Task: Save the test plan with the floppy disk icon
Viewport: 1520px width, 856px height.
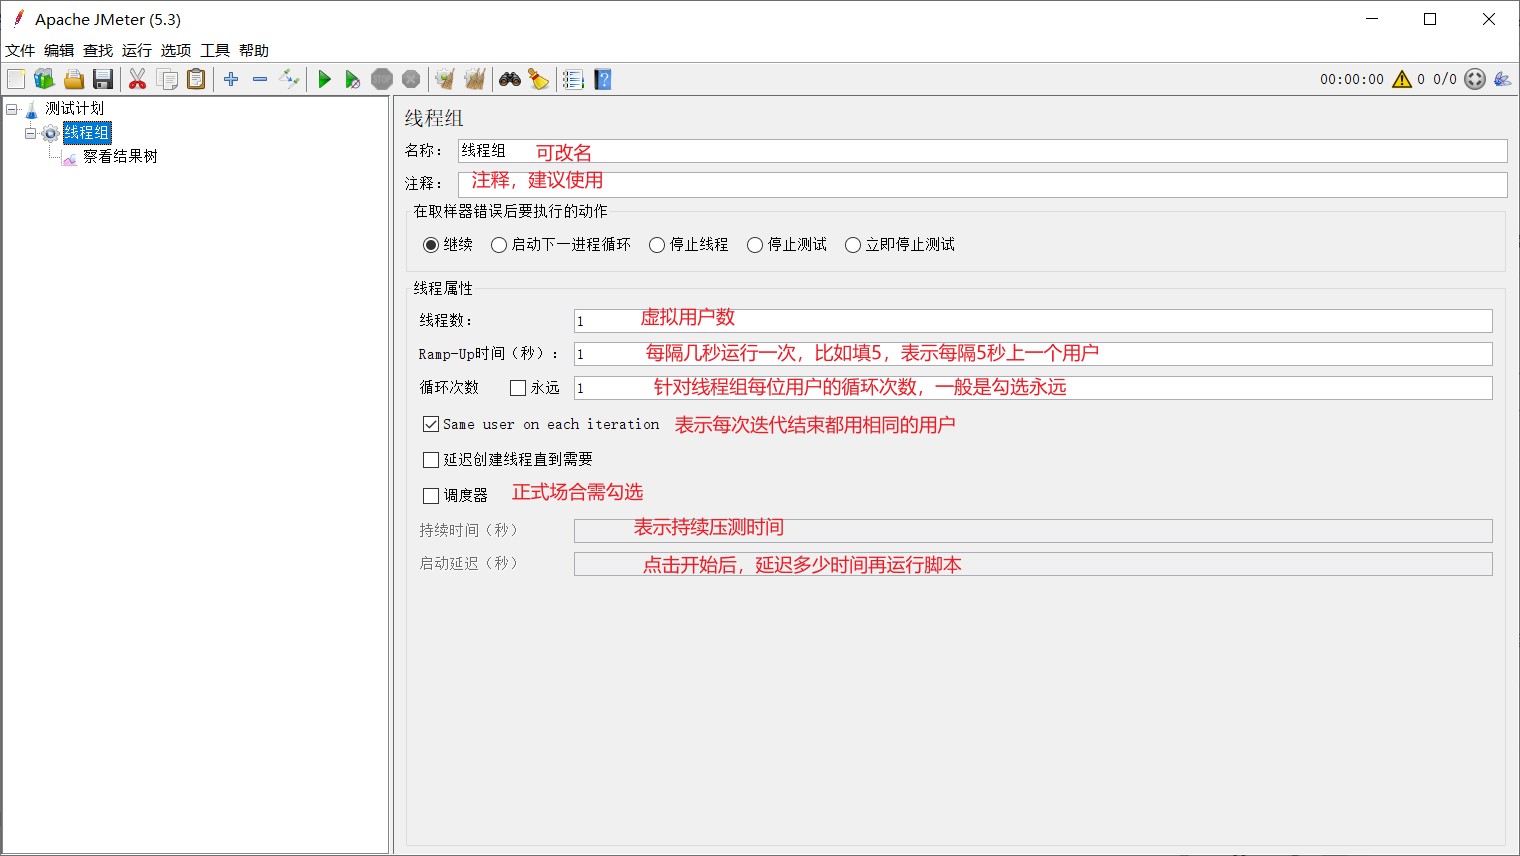Action: (x=103, y=79)
